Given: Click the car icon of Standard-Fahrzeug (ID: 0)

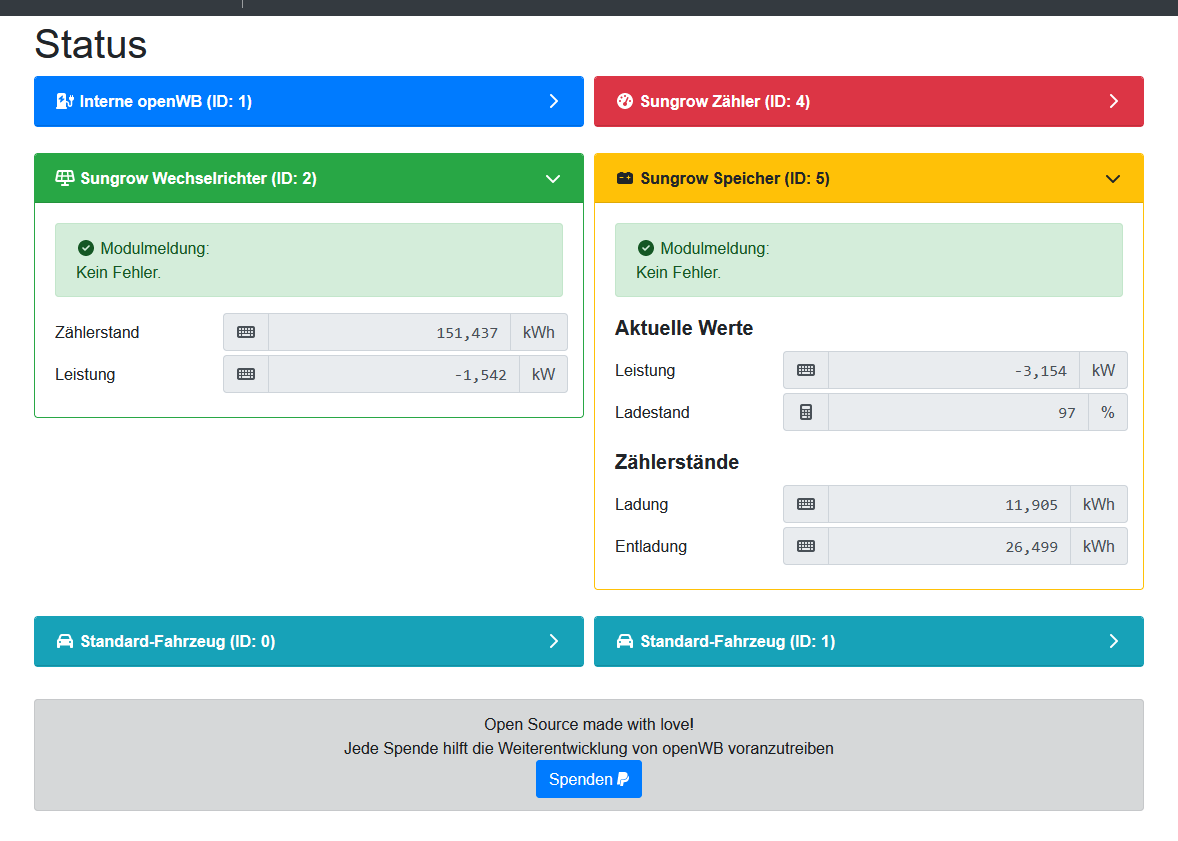Looking at the screenshot, I should pyautogui.click(x=65, y=641).
